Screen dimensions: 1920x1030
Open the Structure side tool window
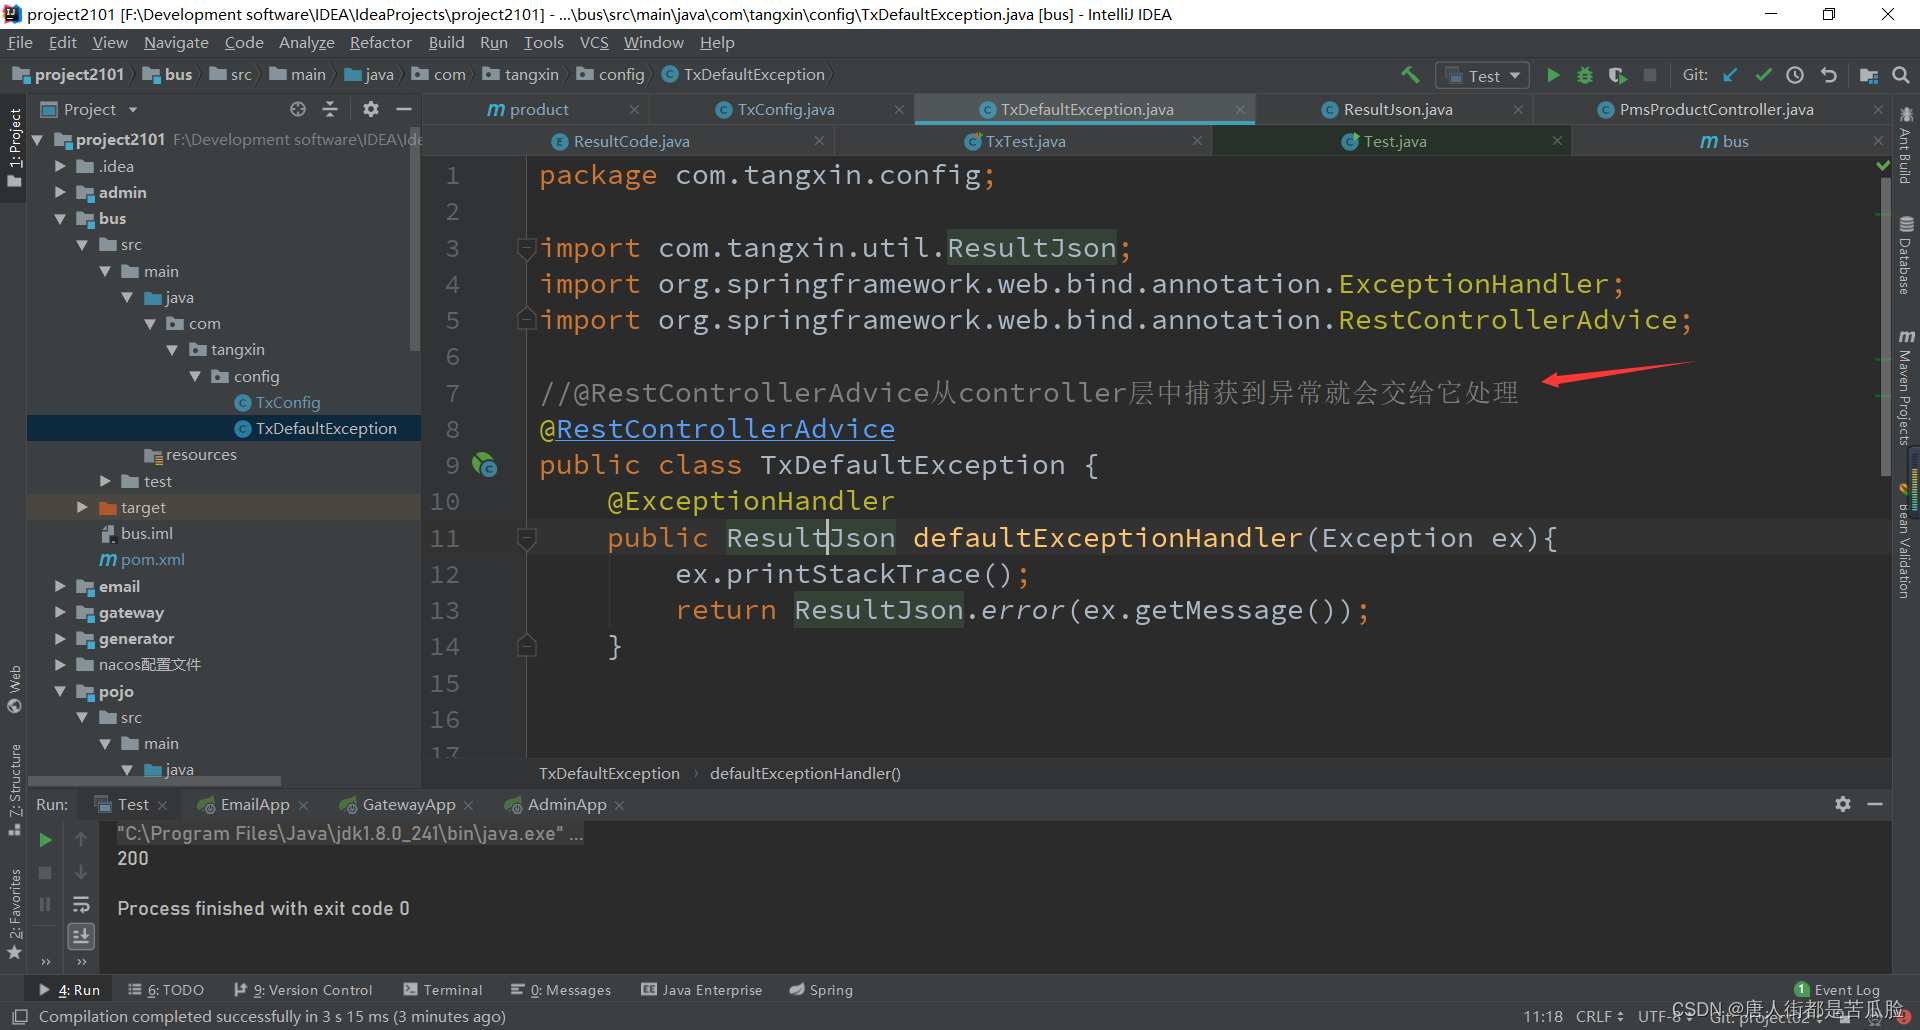point(14,790)
